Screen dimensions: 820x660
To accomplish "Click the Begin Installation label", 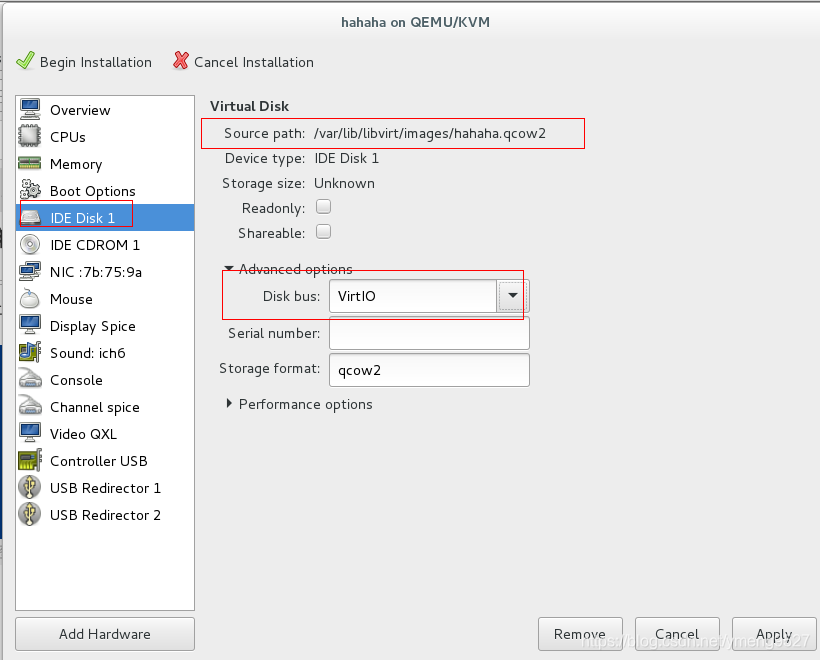I will [x=96, y=62].
